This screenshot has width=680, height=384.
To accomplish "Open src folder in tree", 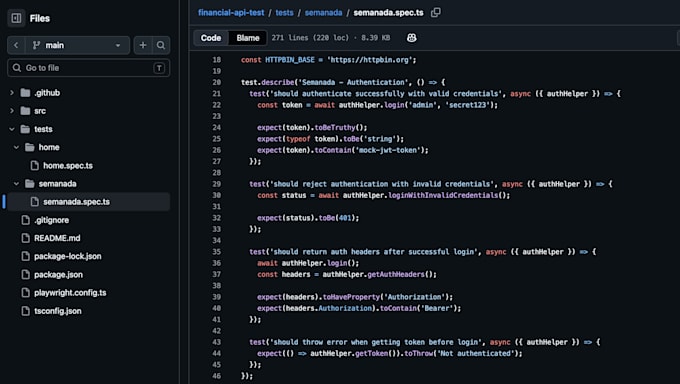I will click(x=40, y=111).
